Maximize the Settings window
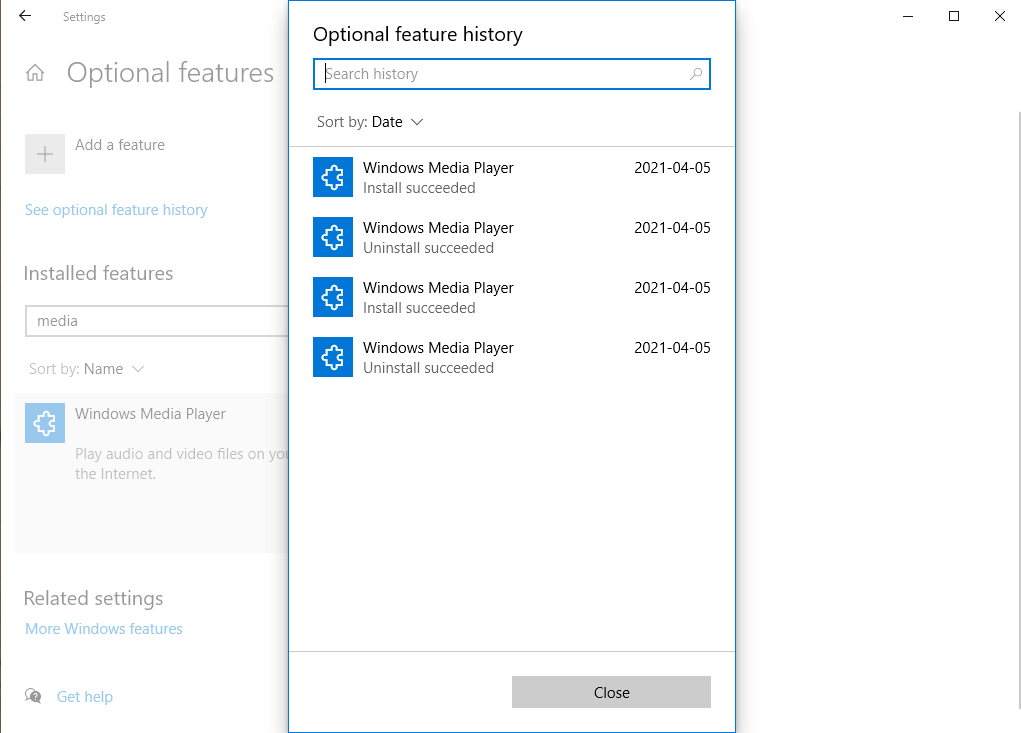The width and height of the screenshot is (1021, 733). (954, 16)
